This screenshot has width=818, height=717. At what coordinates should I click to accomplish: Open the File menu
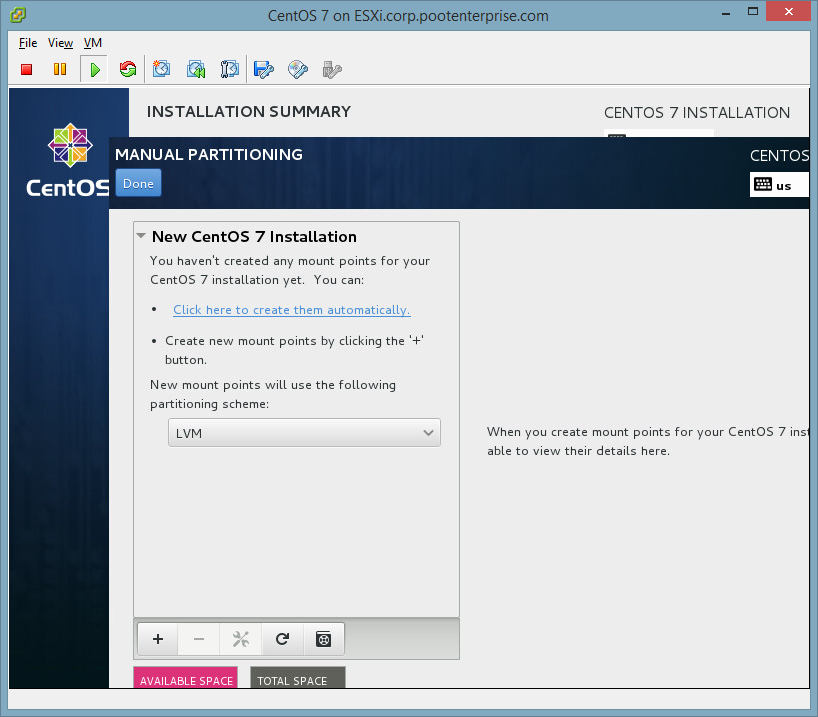[x=28, y=43]
